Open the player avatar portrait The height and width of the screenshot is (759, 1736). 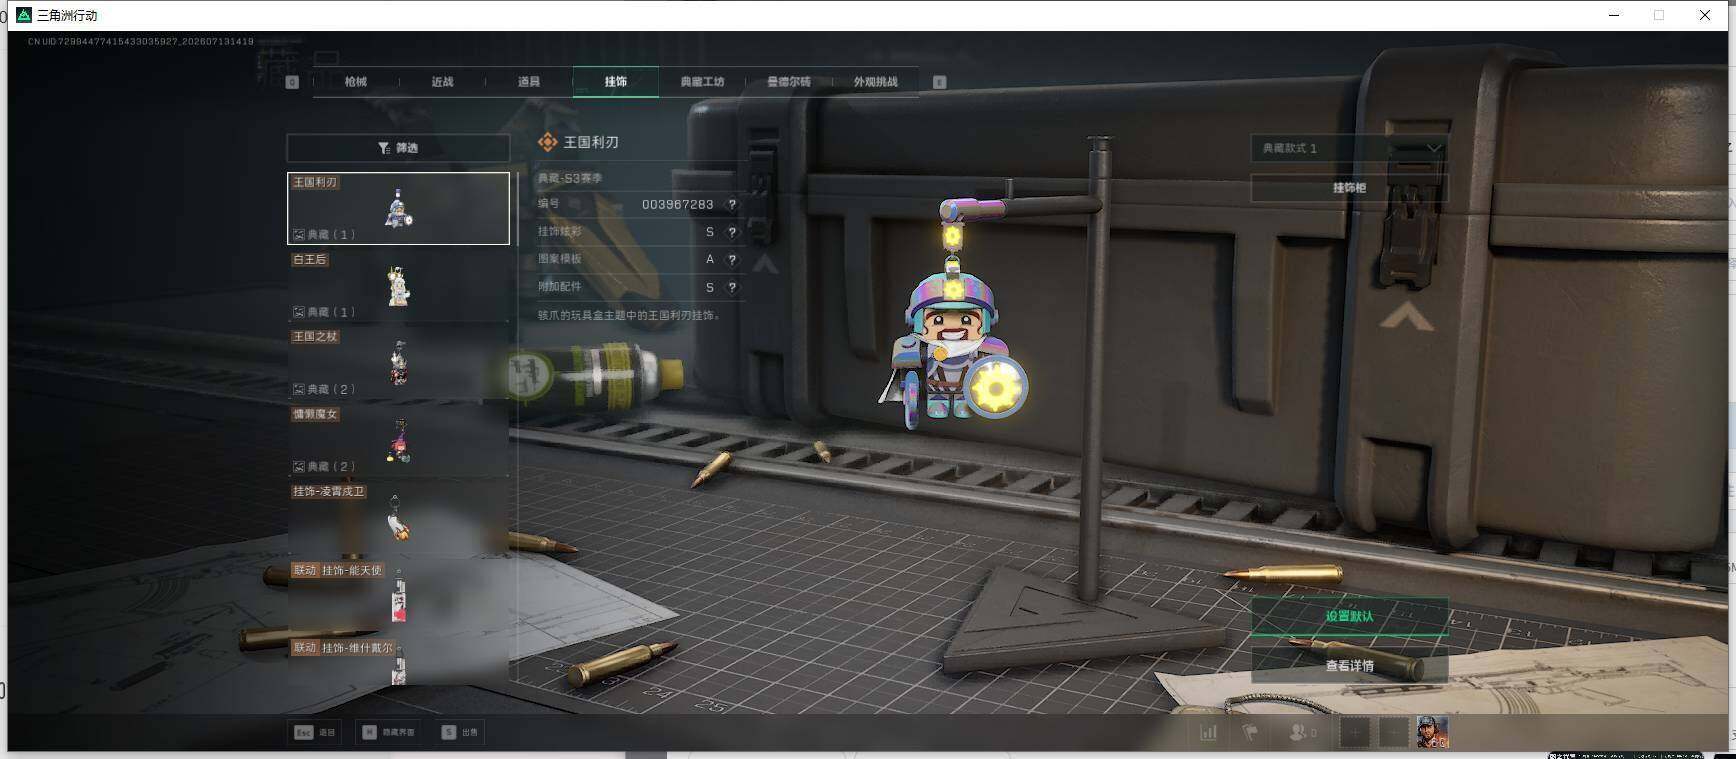click(x=1432, y=732)
